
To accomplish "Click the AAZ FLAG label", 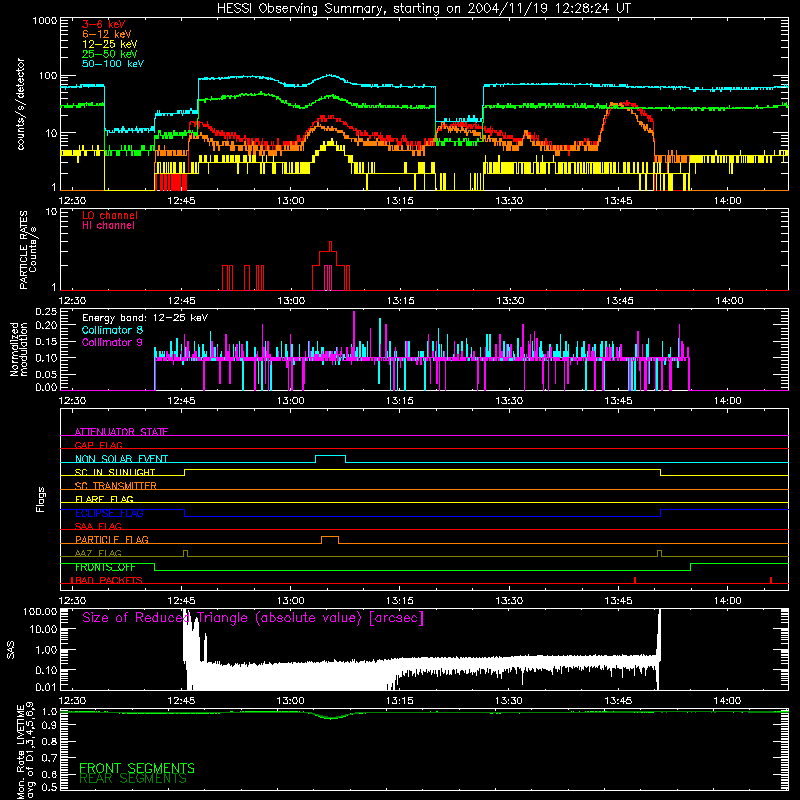I will pos(98,554).
